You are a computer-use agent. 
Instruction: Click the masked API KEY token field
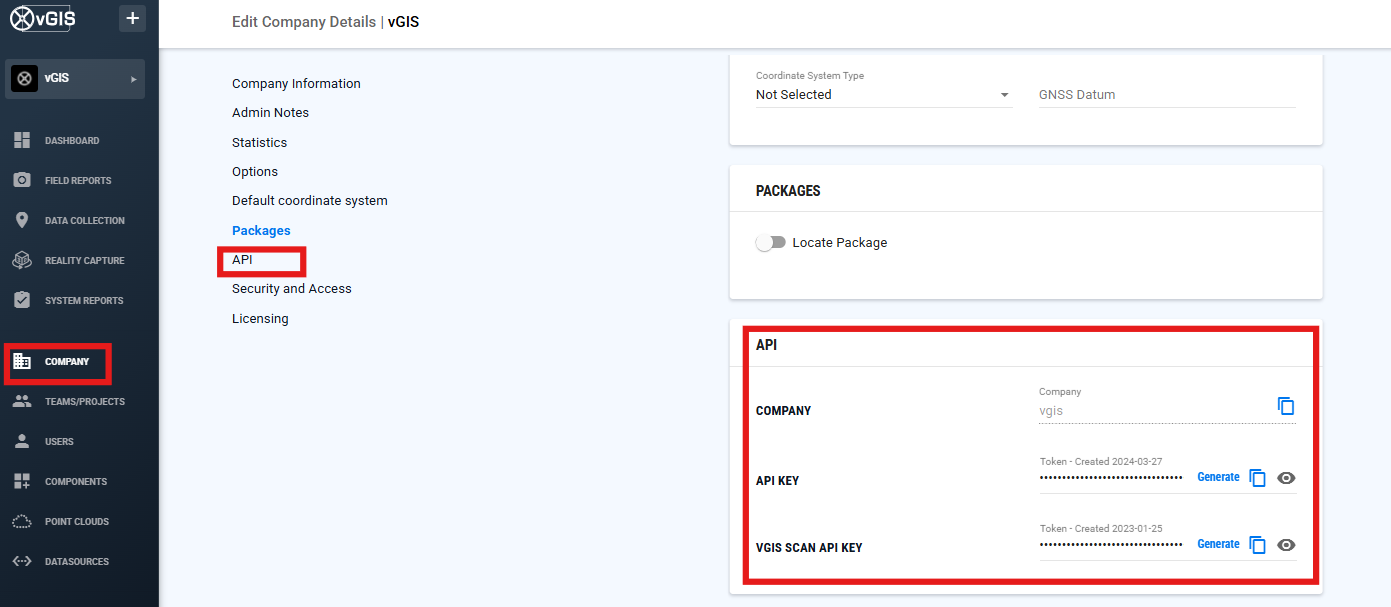pos(1111,478)
